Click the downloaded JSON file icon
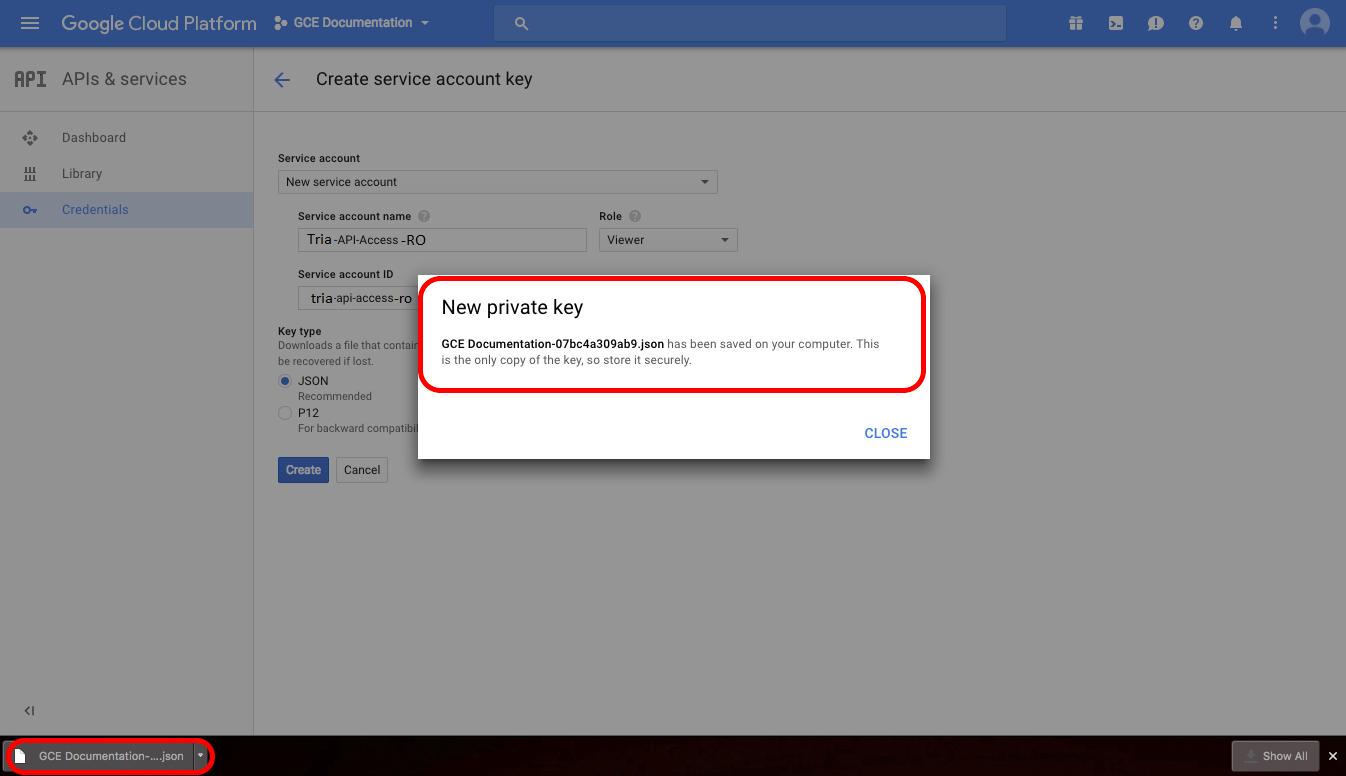The image size is (1346, 776). coord(20,756)
